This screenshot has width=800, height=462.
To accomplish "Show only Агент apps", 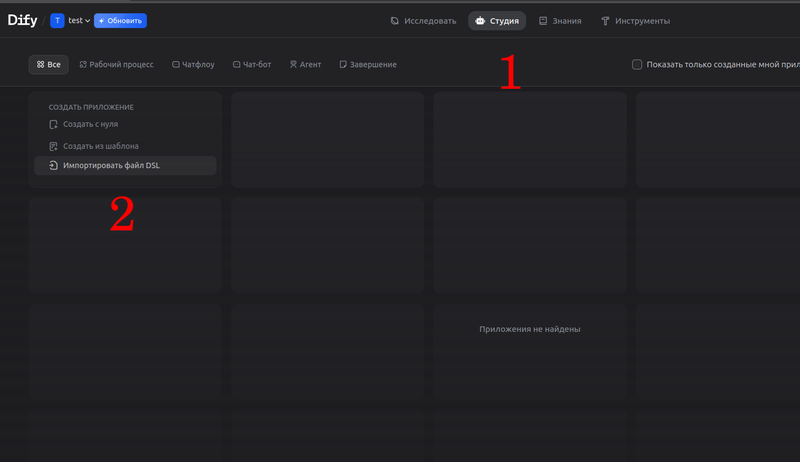I will [x=305, y=64].
